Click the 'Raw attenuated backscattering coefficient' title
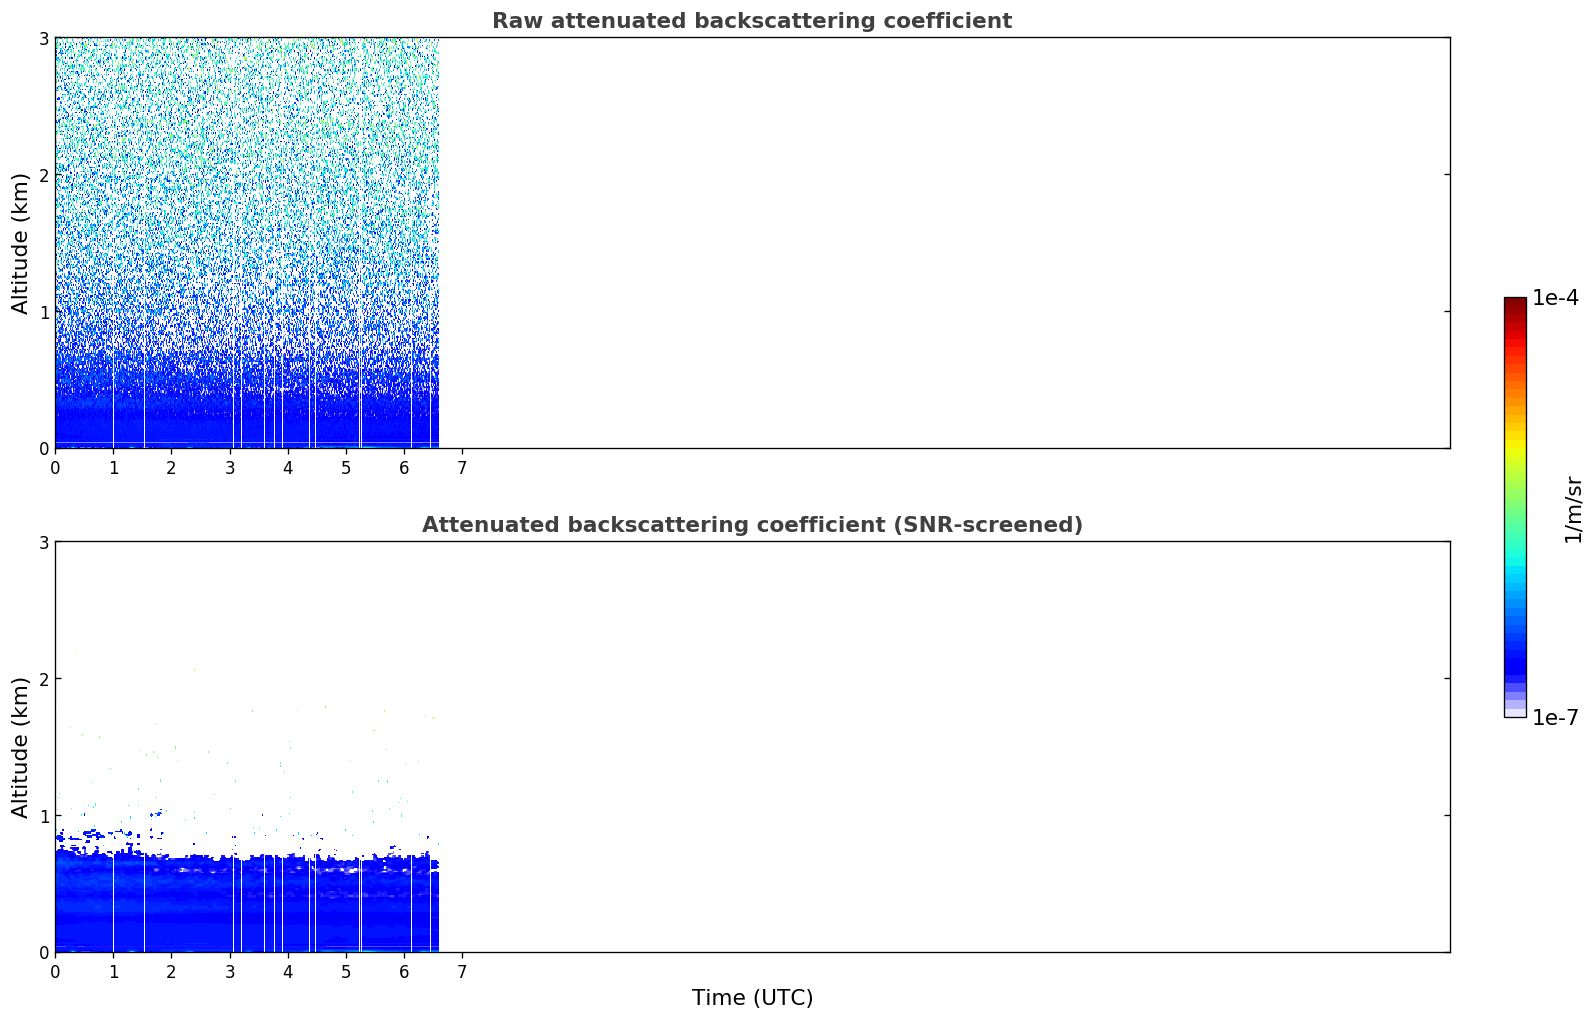 tap(752, 21)
